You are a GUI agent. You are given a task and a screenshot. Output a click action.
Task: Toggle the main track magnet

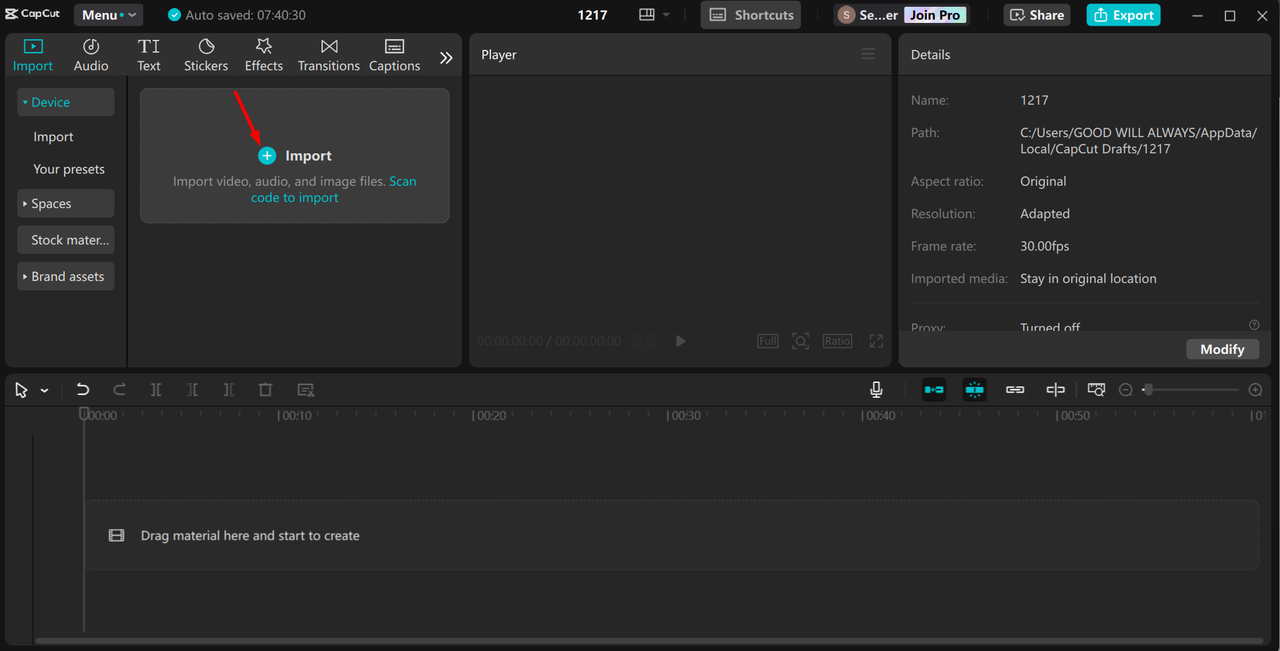[934, 390]
